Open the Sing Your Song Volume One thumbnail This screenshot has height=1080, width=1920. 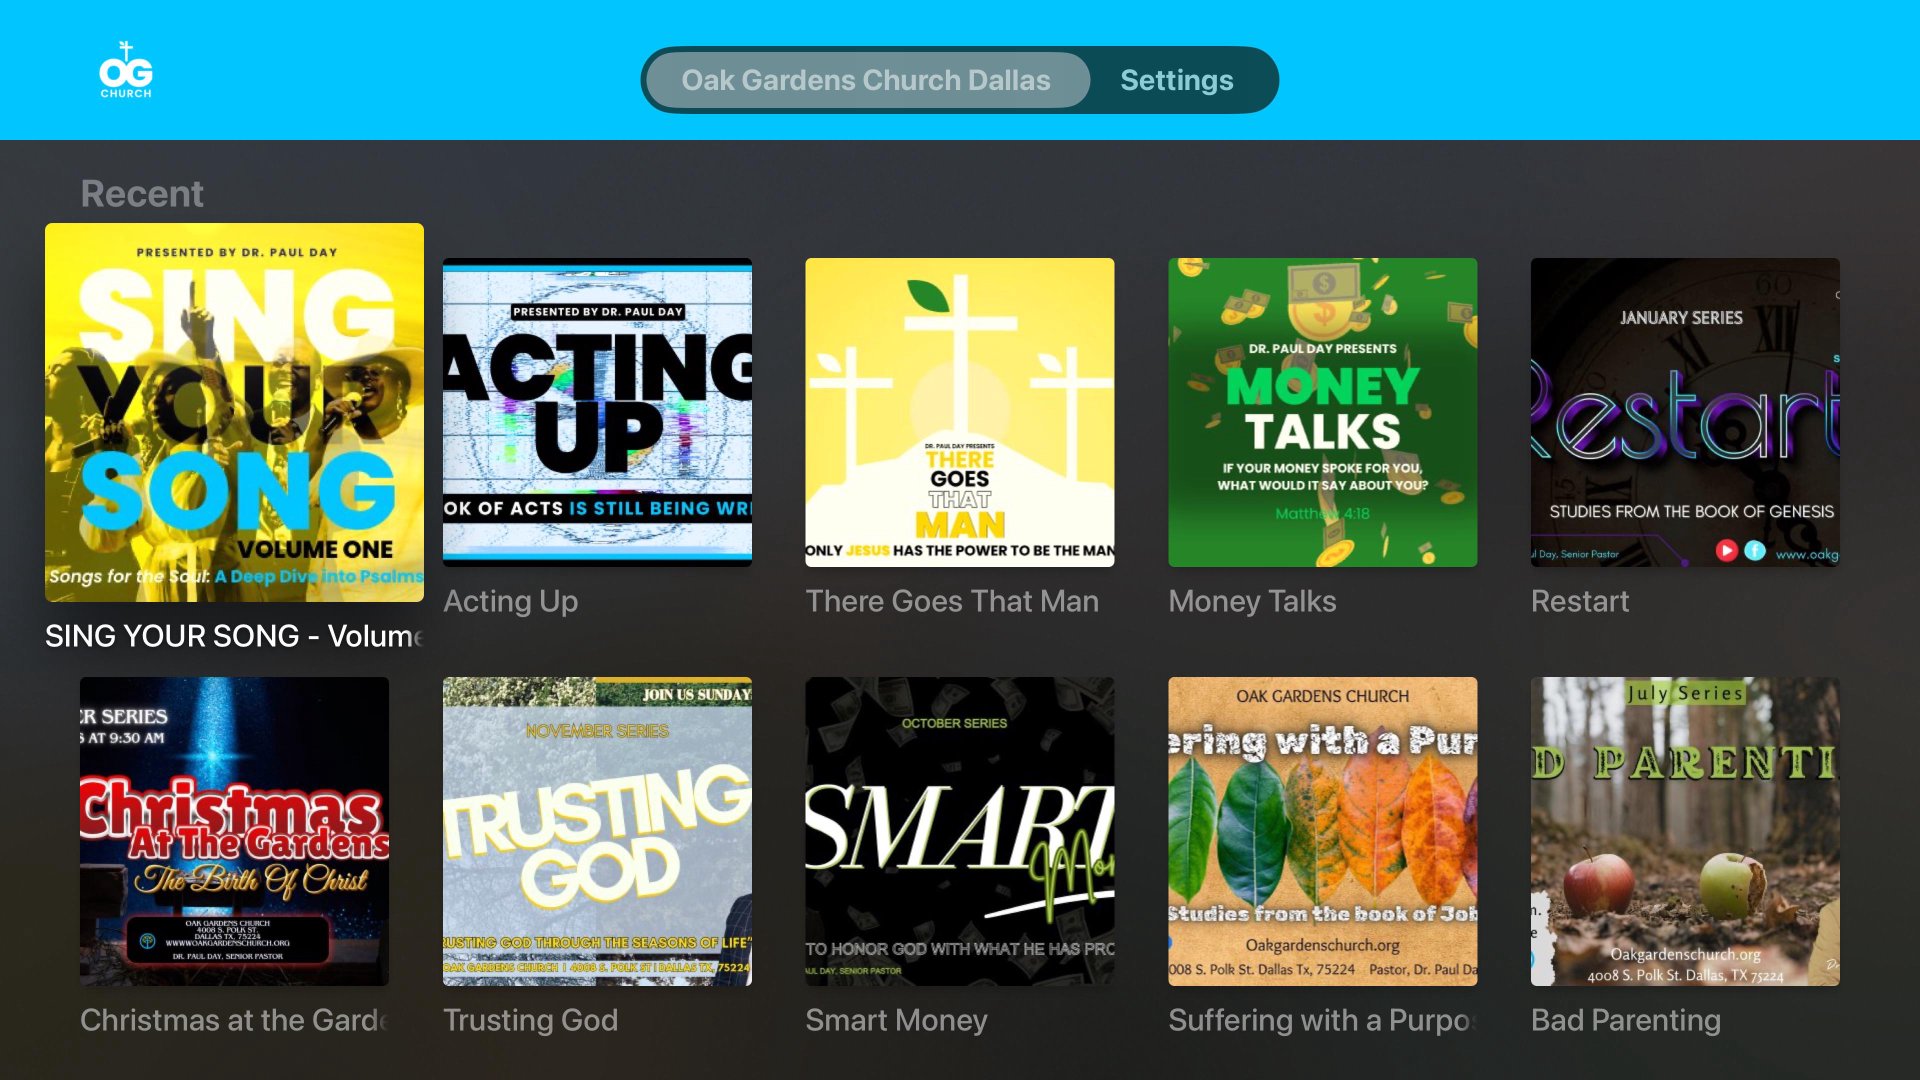tap(234, 412)
